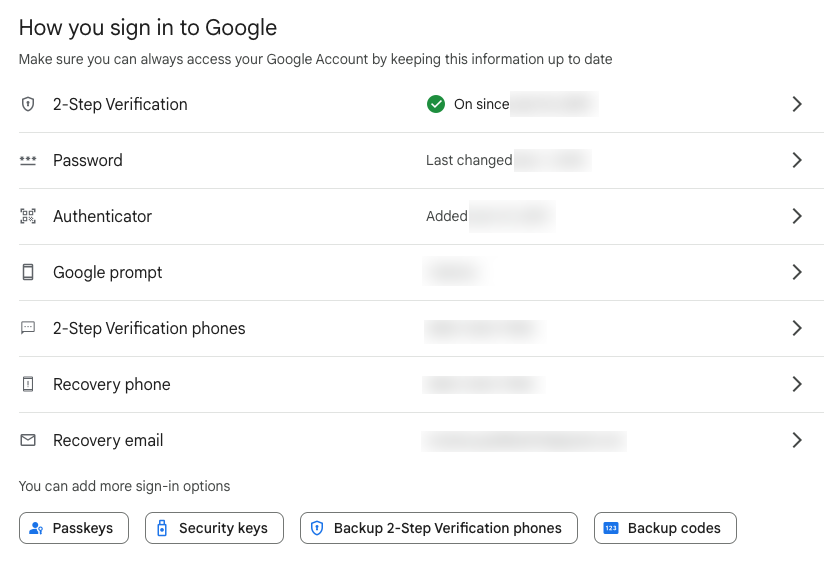The width and height of the screenshot is (824, 562).
Task: Select the Recovery email row label
Action: [x=108, y=440]
